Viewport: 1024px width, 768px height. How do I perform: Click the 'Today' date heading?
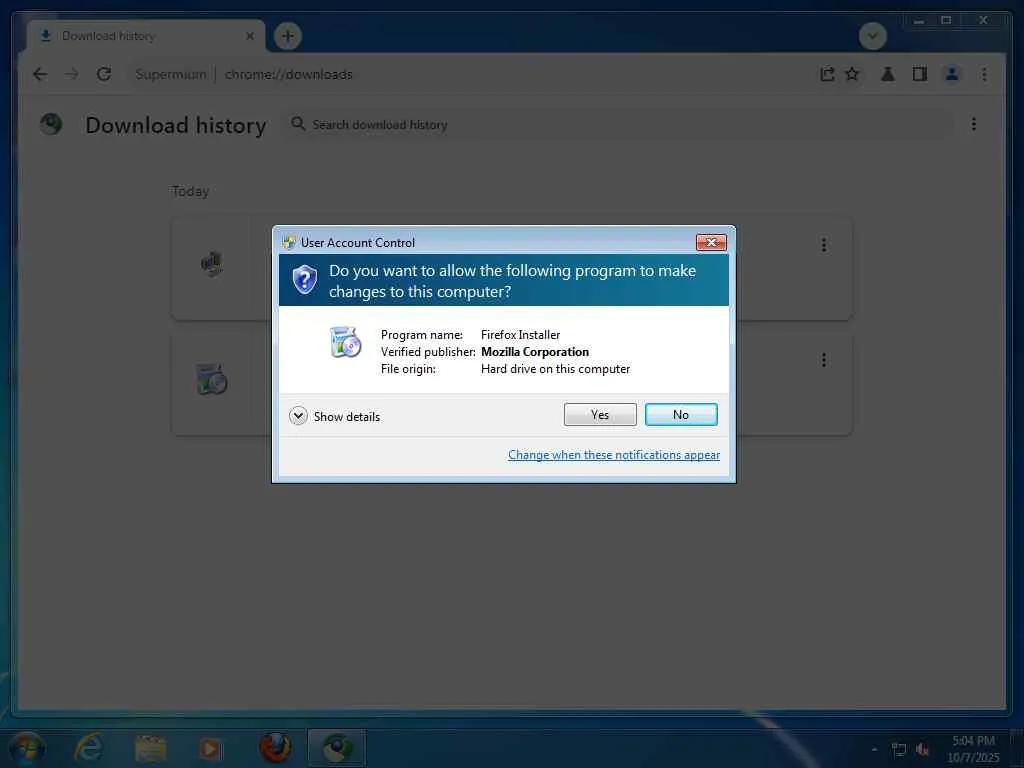coord(190,191)
